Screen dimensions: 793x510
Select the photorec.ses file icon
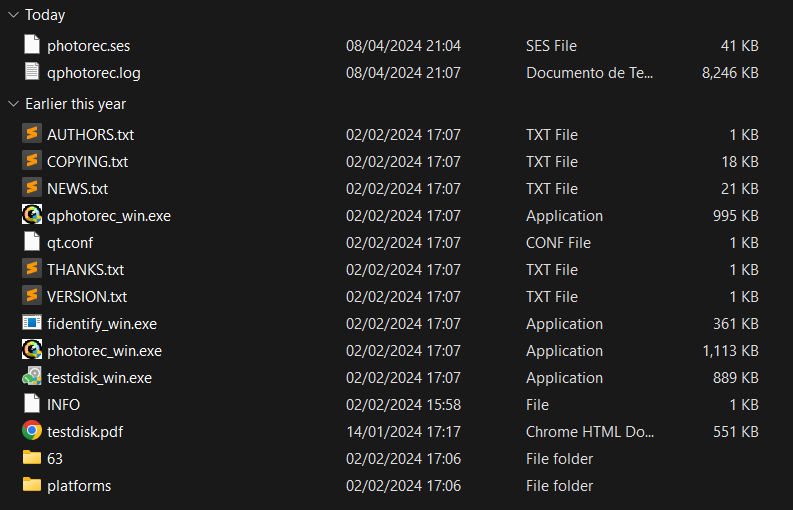coord(32,45)
